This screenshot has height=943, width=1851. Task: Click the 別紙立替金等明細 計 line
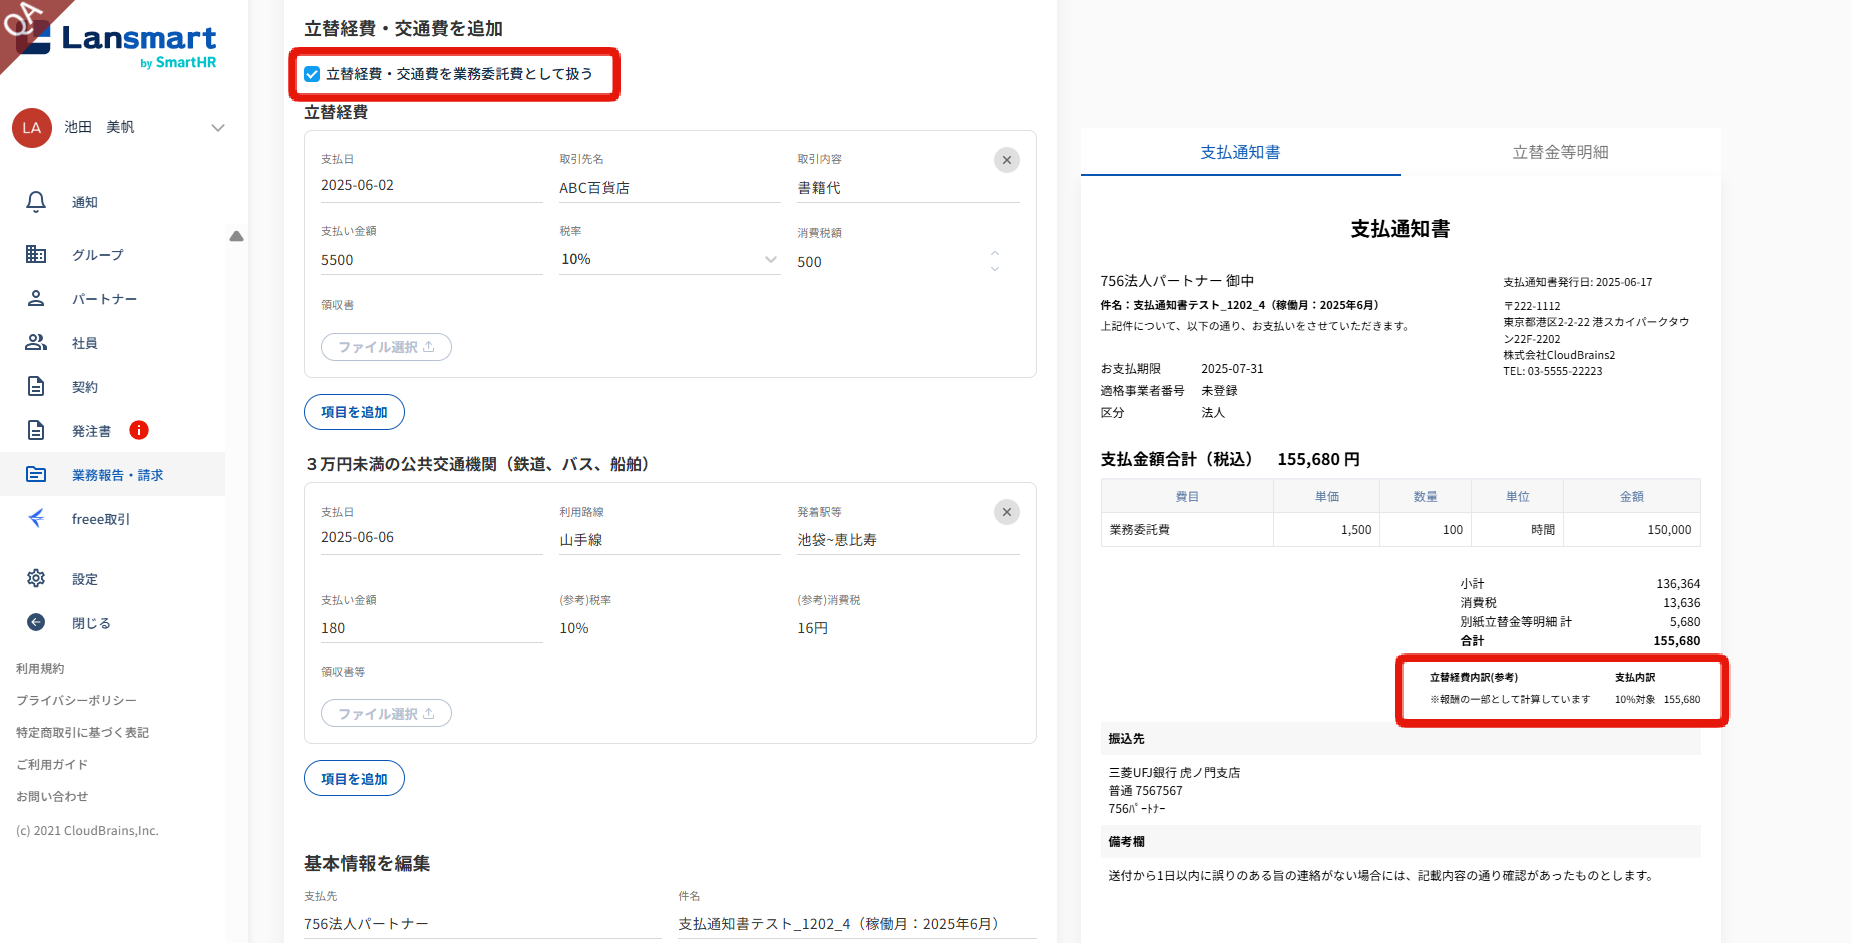click(1580, 622)
